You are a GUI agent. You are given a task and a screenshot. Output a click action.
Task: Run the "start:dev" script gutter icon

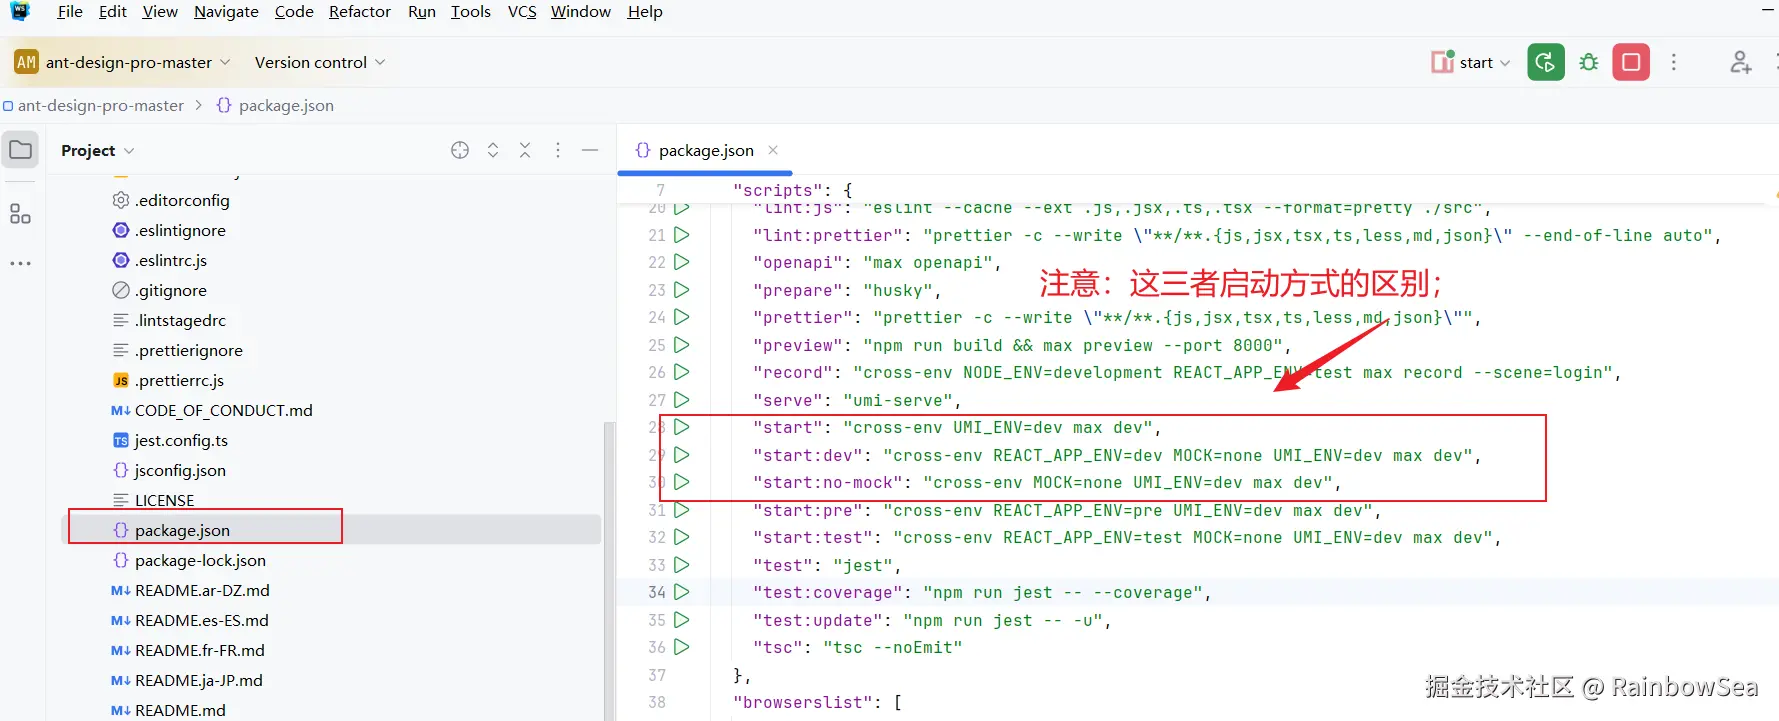coord(682,455)
